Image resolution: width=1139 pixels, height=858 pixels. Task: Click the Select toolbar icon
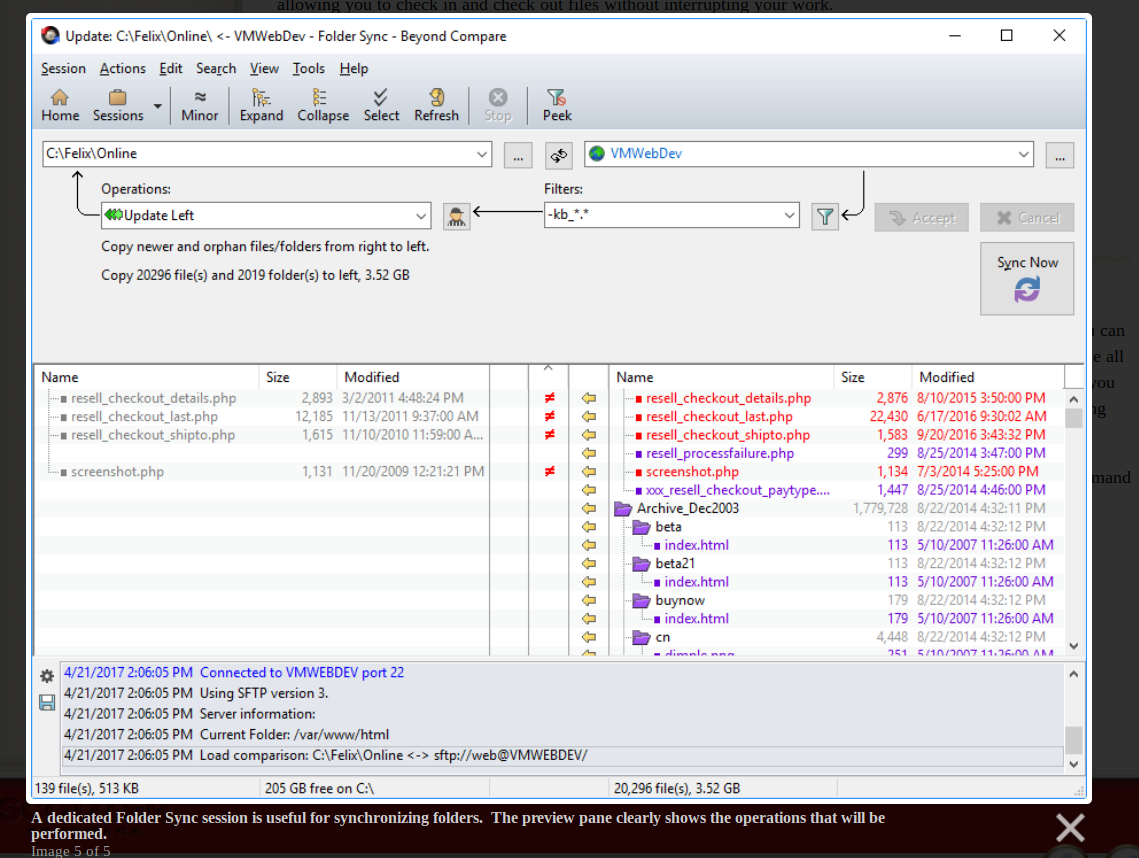[x=381, y=105]
